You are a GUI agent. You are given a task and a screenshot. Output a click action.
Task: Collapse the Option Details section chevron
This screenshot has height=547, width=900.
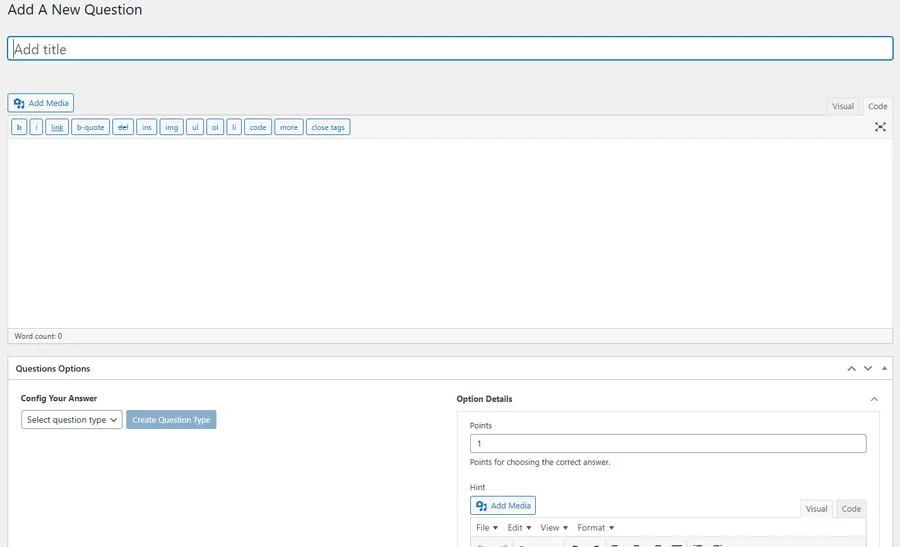click(x=874, y=399)
